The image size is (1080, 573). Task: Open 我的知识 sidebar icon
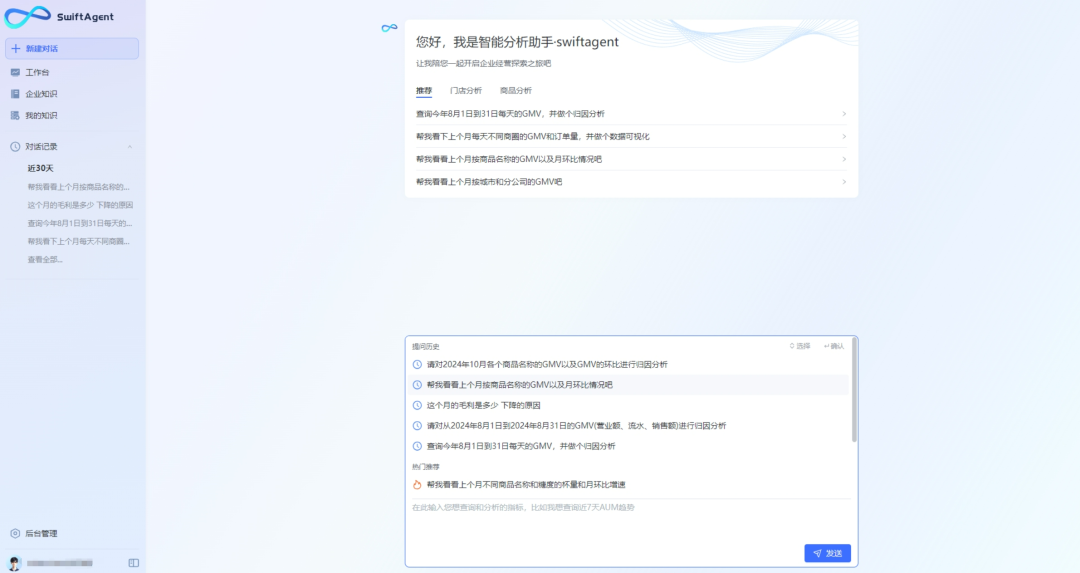[15, 115]
